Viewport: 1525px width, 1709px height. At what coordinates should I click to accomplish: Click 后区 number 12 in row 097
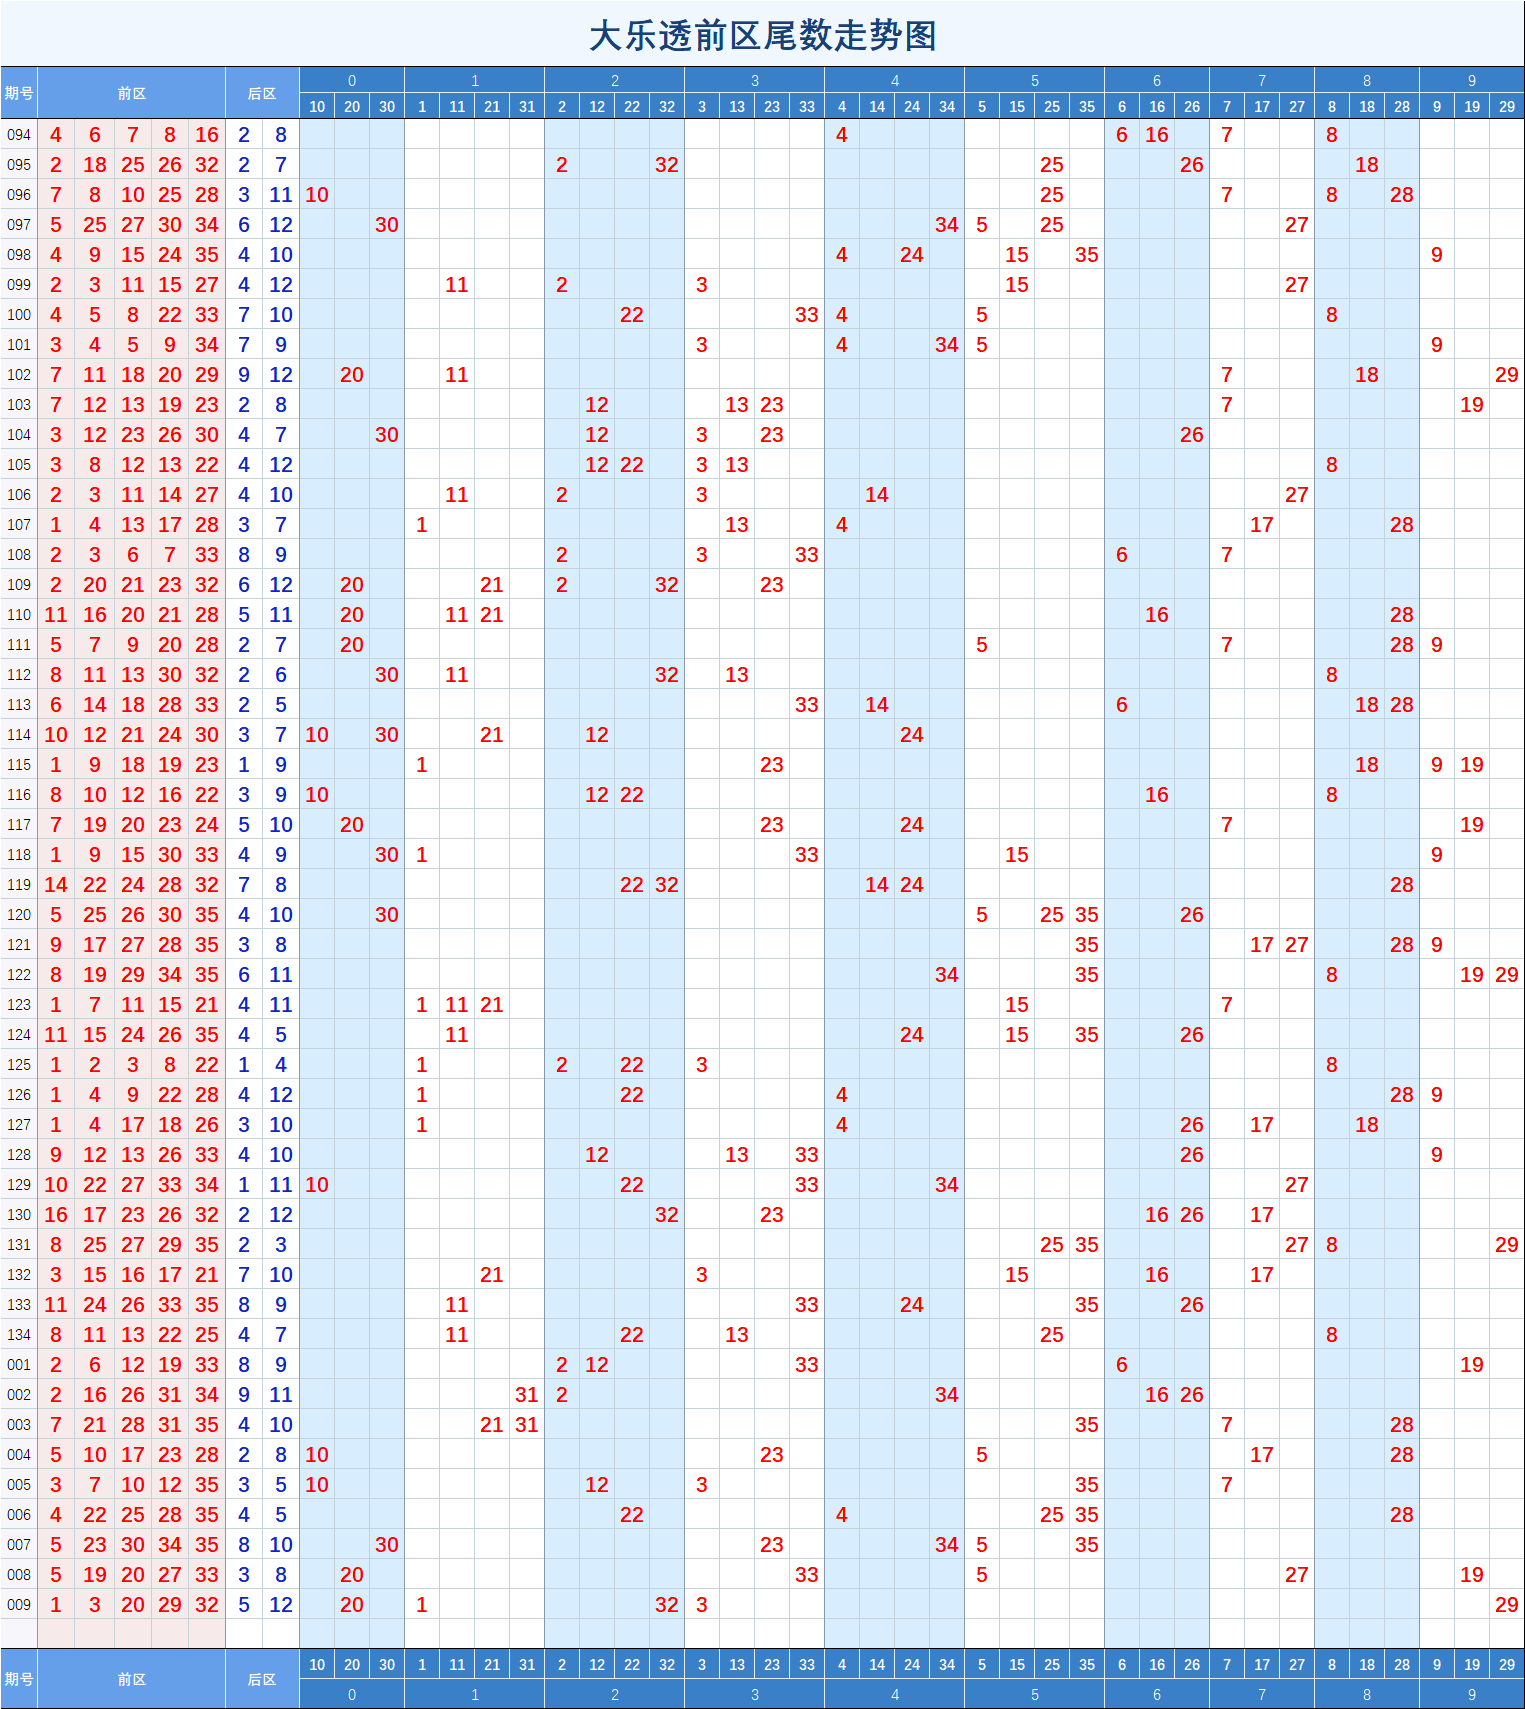click(281, 225)
